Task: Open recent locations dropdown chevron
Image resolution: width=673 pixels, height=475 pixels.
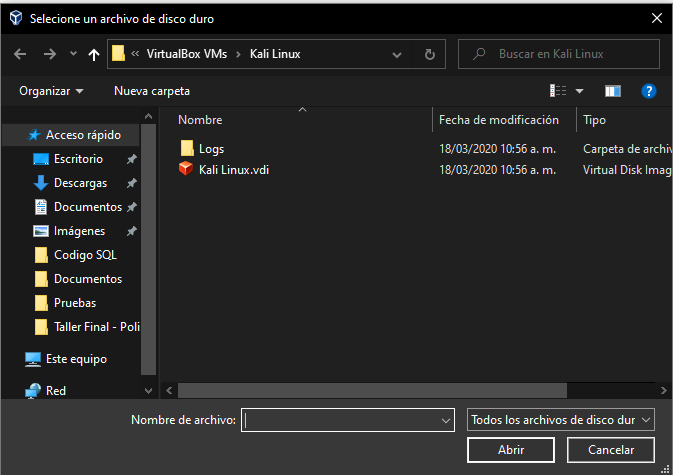Action: coord(73,54)
